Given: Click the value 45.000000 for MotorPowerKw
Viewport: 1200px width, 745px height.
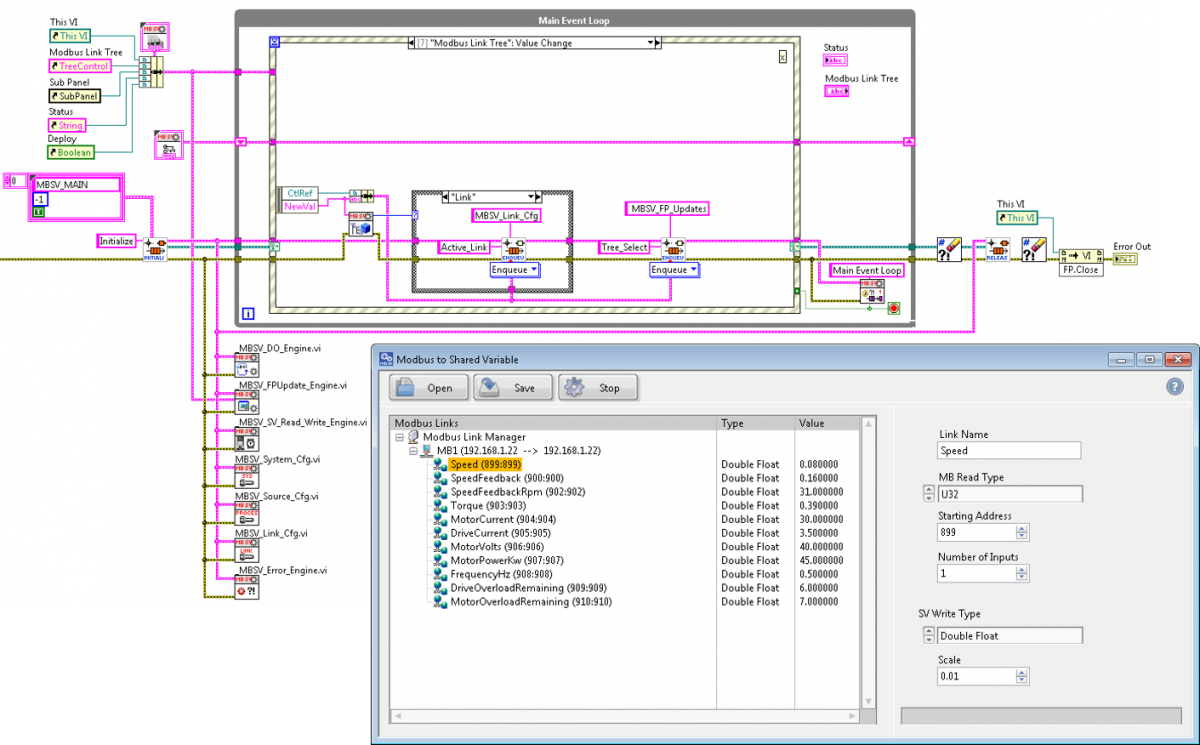Looking at the screenshot, I should click(x=821, y=561).
